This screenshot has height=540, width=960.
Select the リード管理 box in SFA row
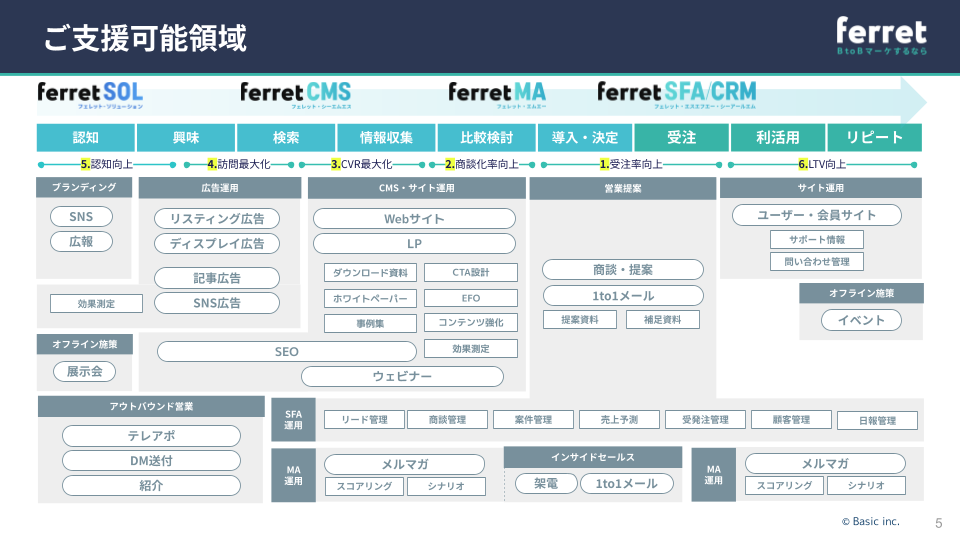tap(364, 420)
